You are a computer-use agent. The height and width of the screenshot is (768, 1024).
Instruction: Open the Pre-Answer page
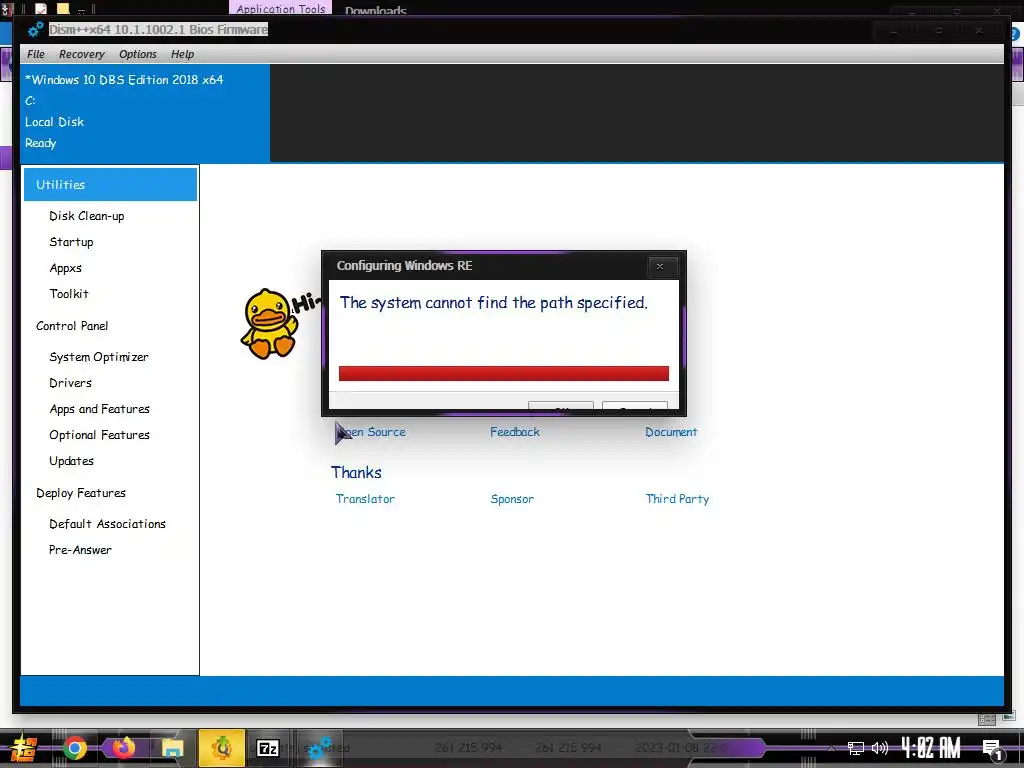coord(80,551)
